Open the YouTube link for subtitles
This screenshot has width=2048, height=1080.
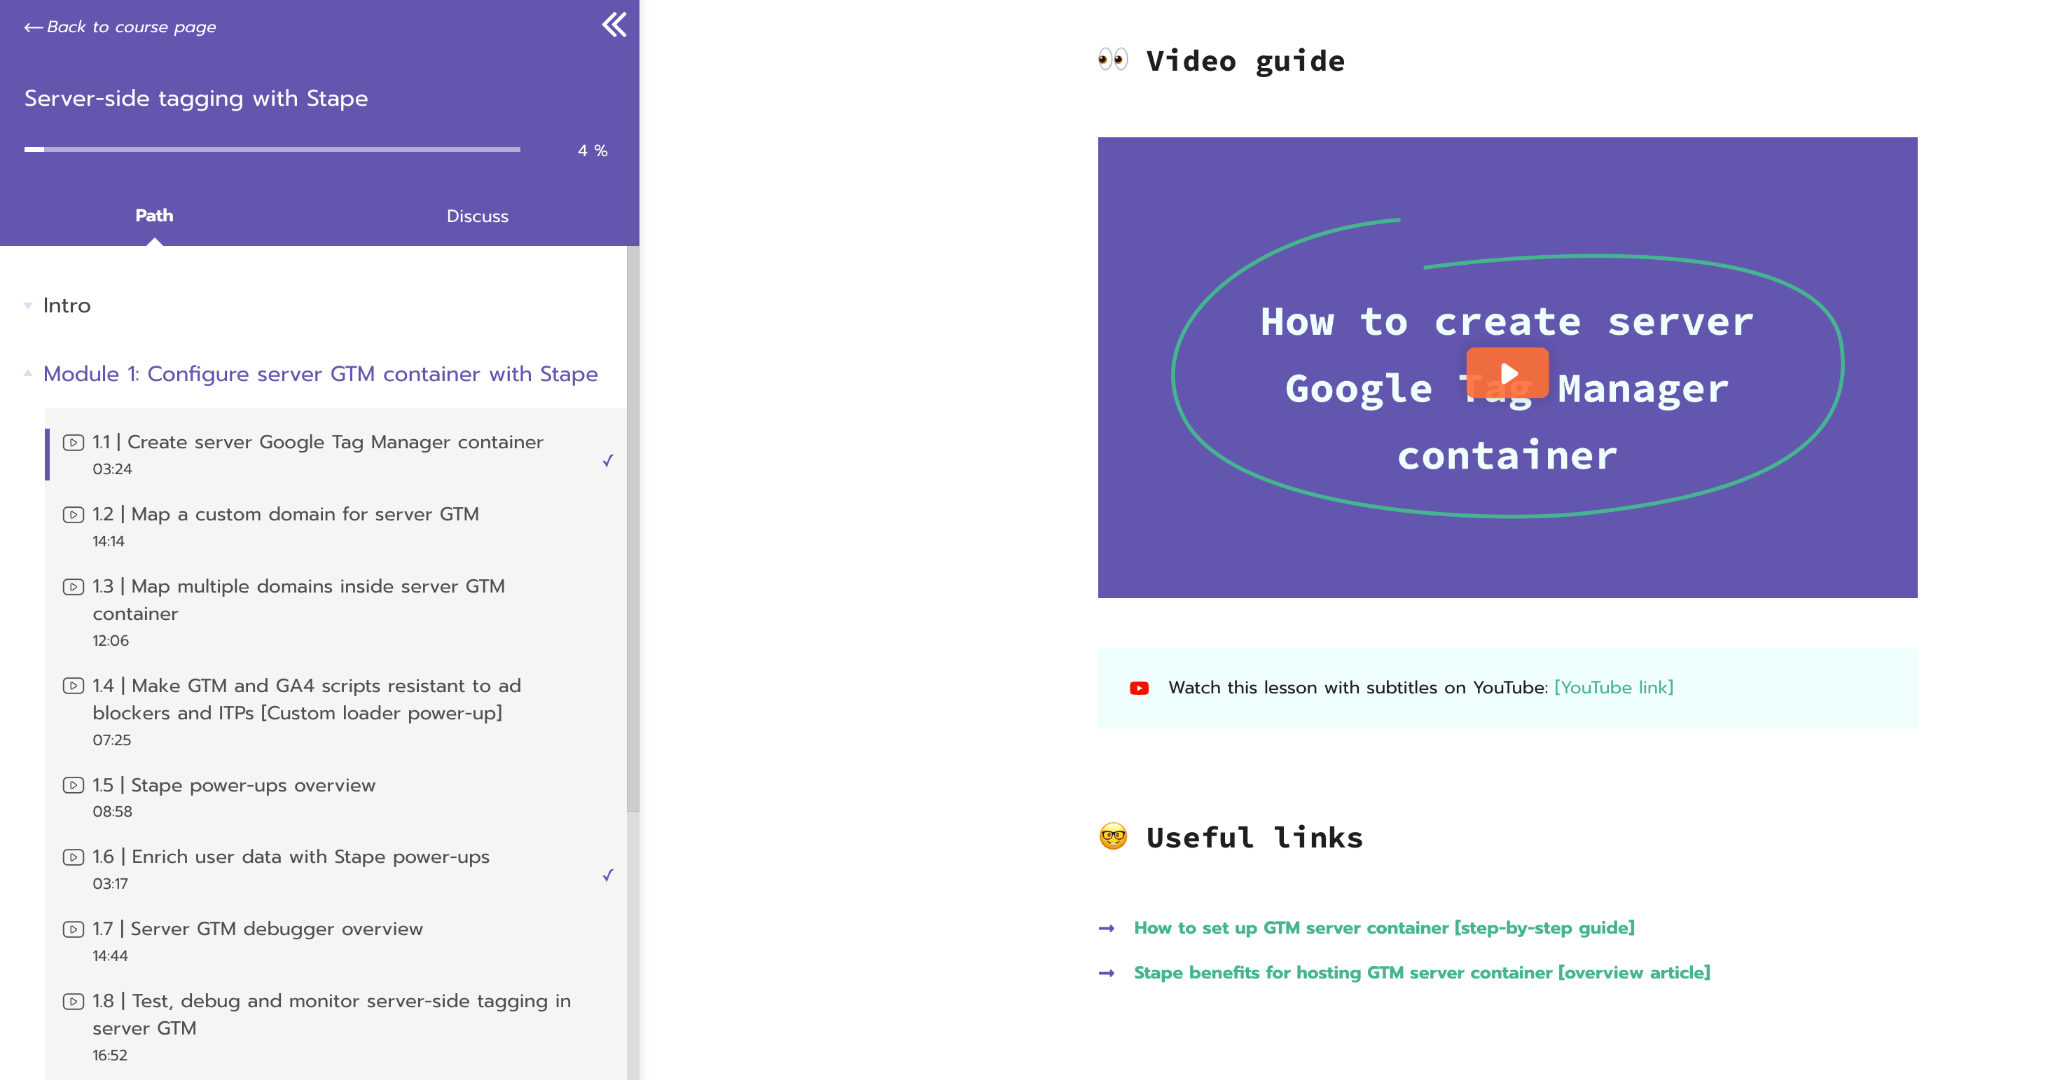pos(1613,688)
